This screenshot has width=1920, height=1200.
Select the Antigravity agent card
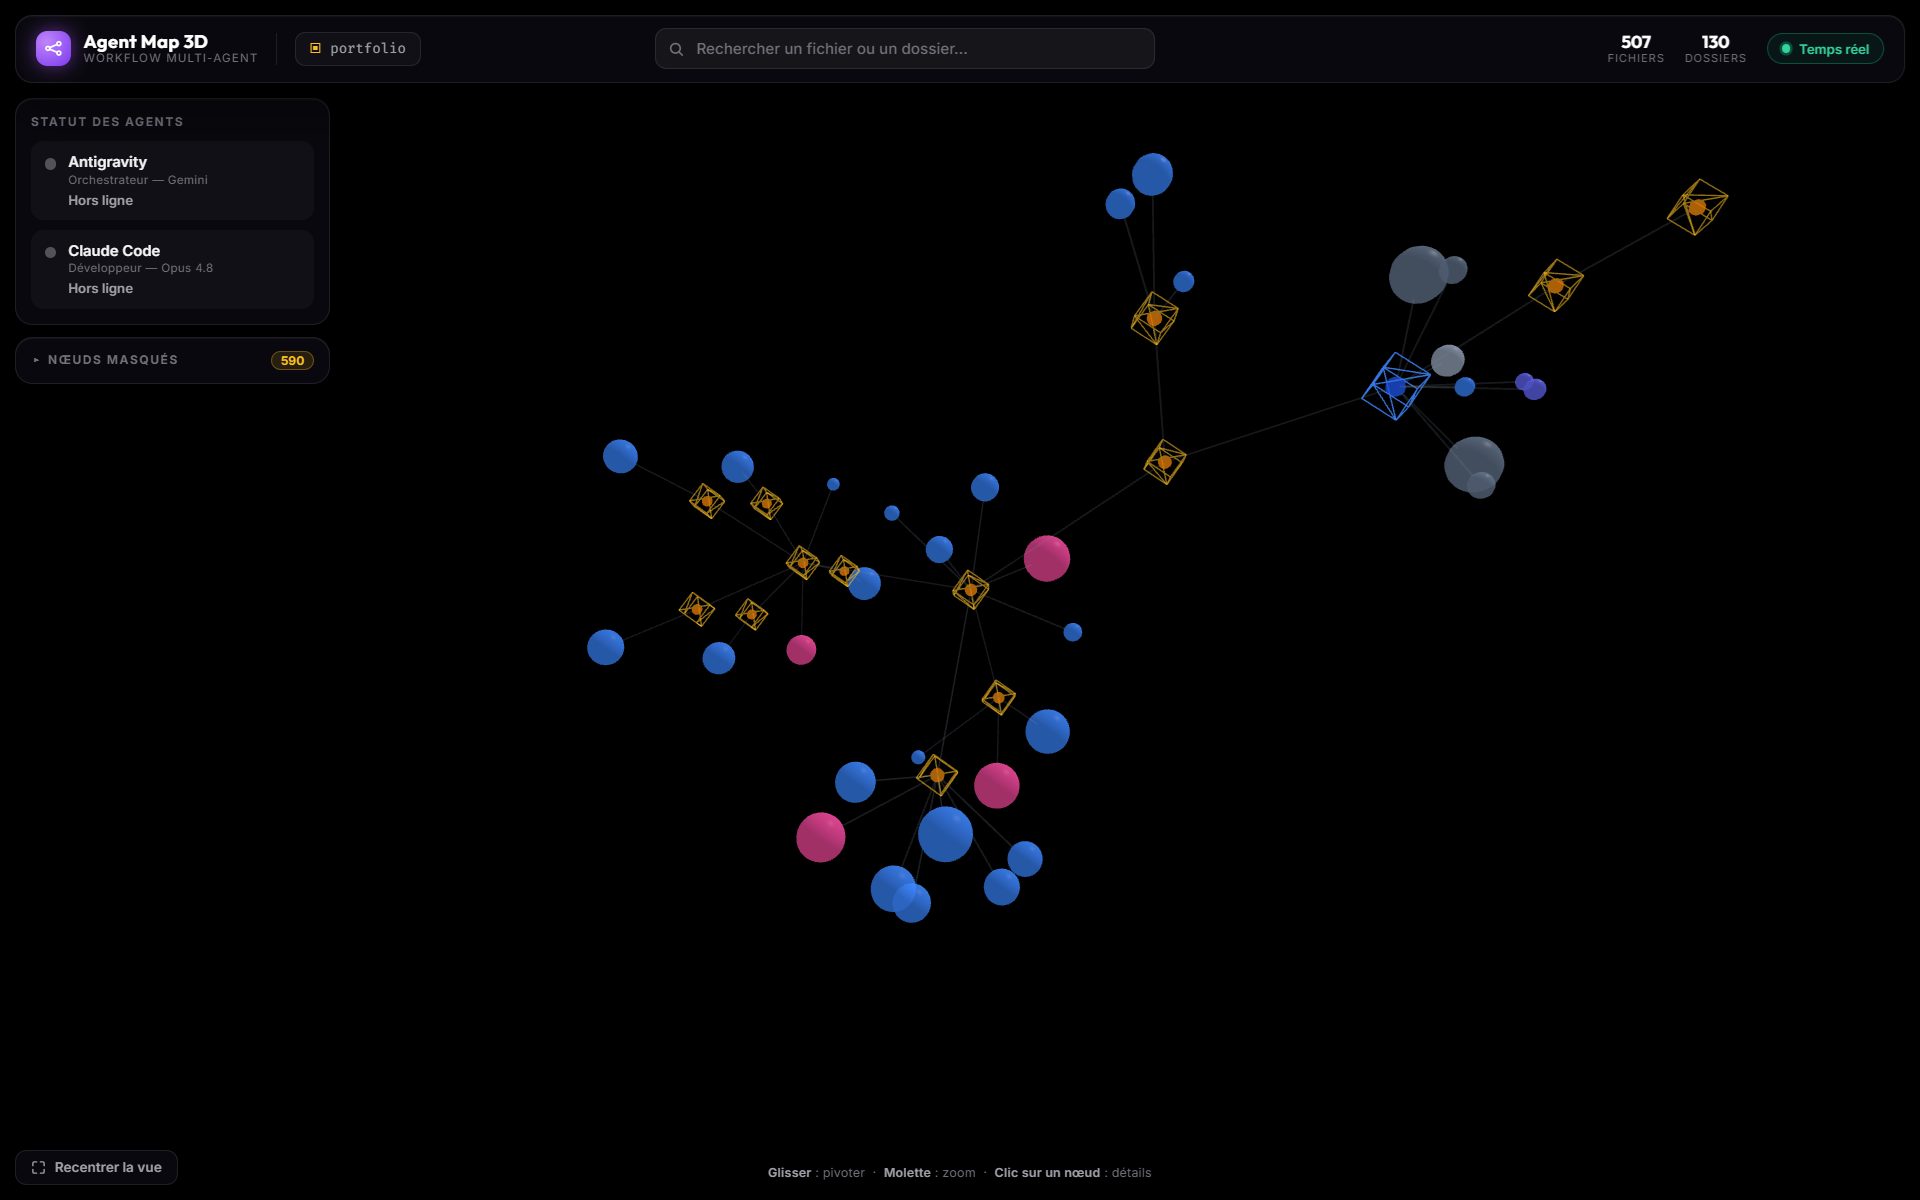click(x=172, y=180)
